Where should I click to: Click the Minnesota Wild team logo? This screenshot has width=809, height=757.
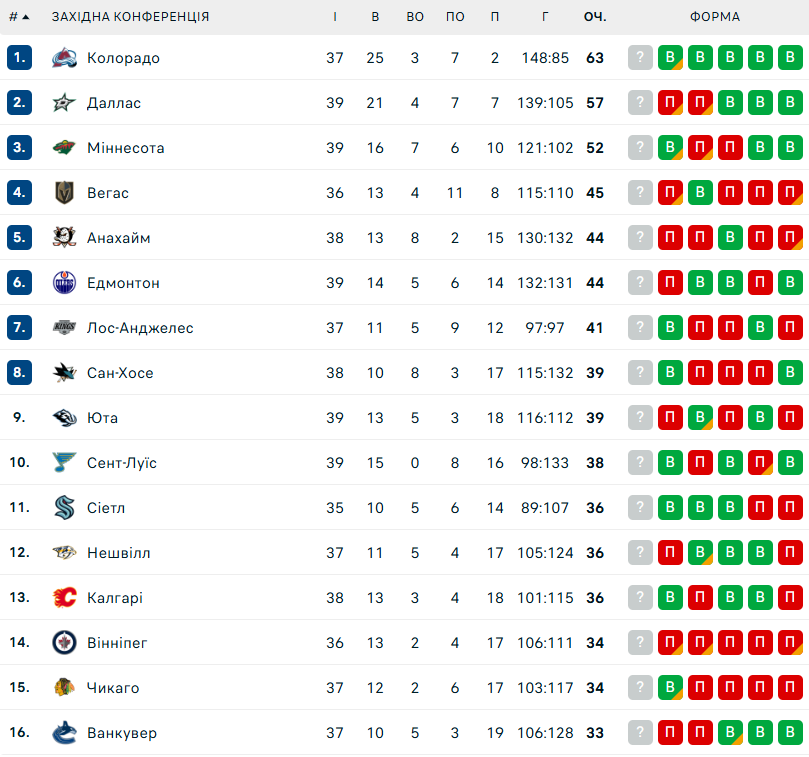tap(64, 148)
